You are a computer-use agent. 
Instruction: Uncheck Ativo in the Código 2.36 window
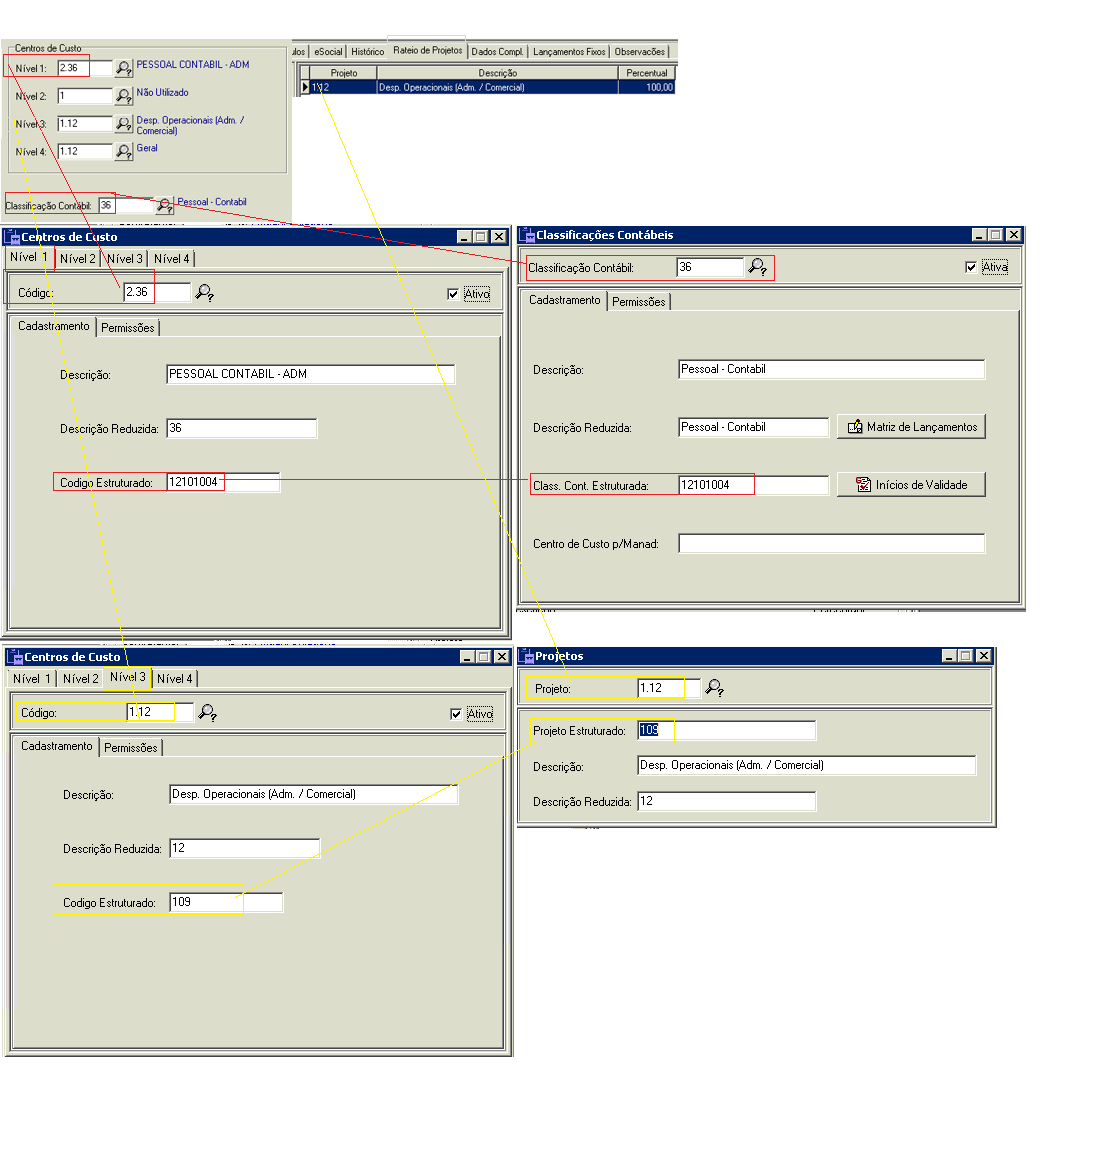coord(453,294)
